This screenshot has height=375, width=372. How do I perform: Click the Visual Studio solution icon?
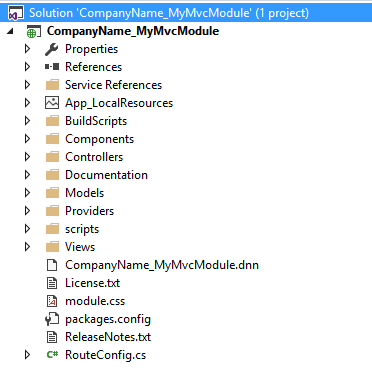pyautogui.click(x=16, y=13)
